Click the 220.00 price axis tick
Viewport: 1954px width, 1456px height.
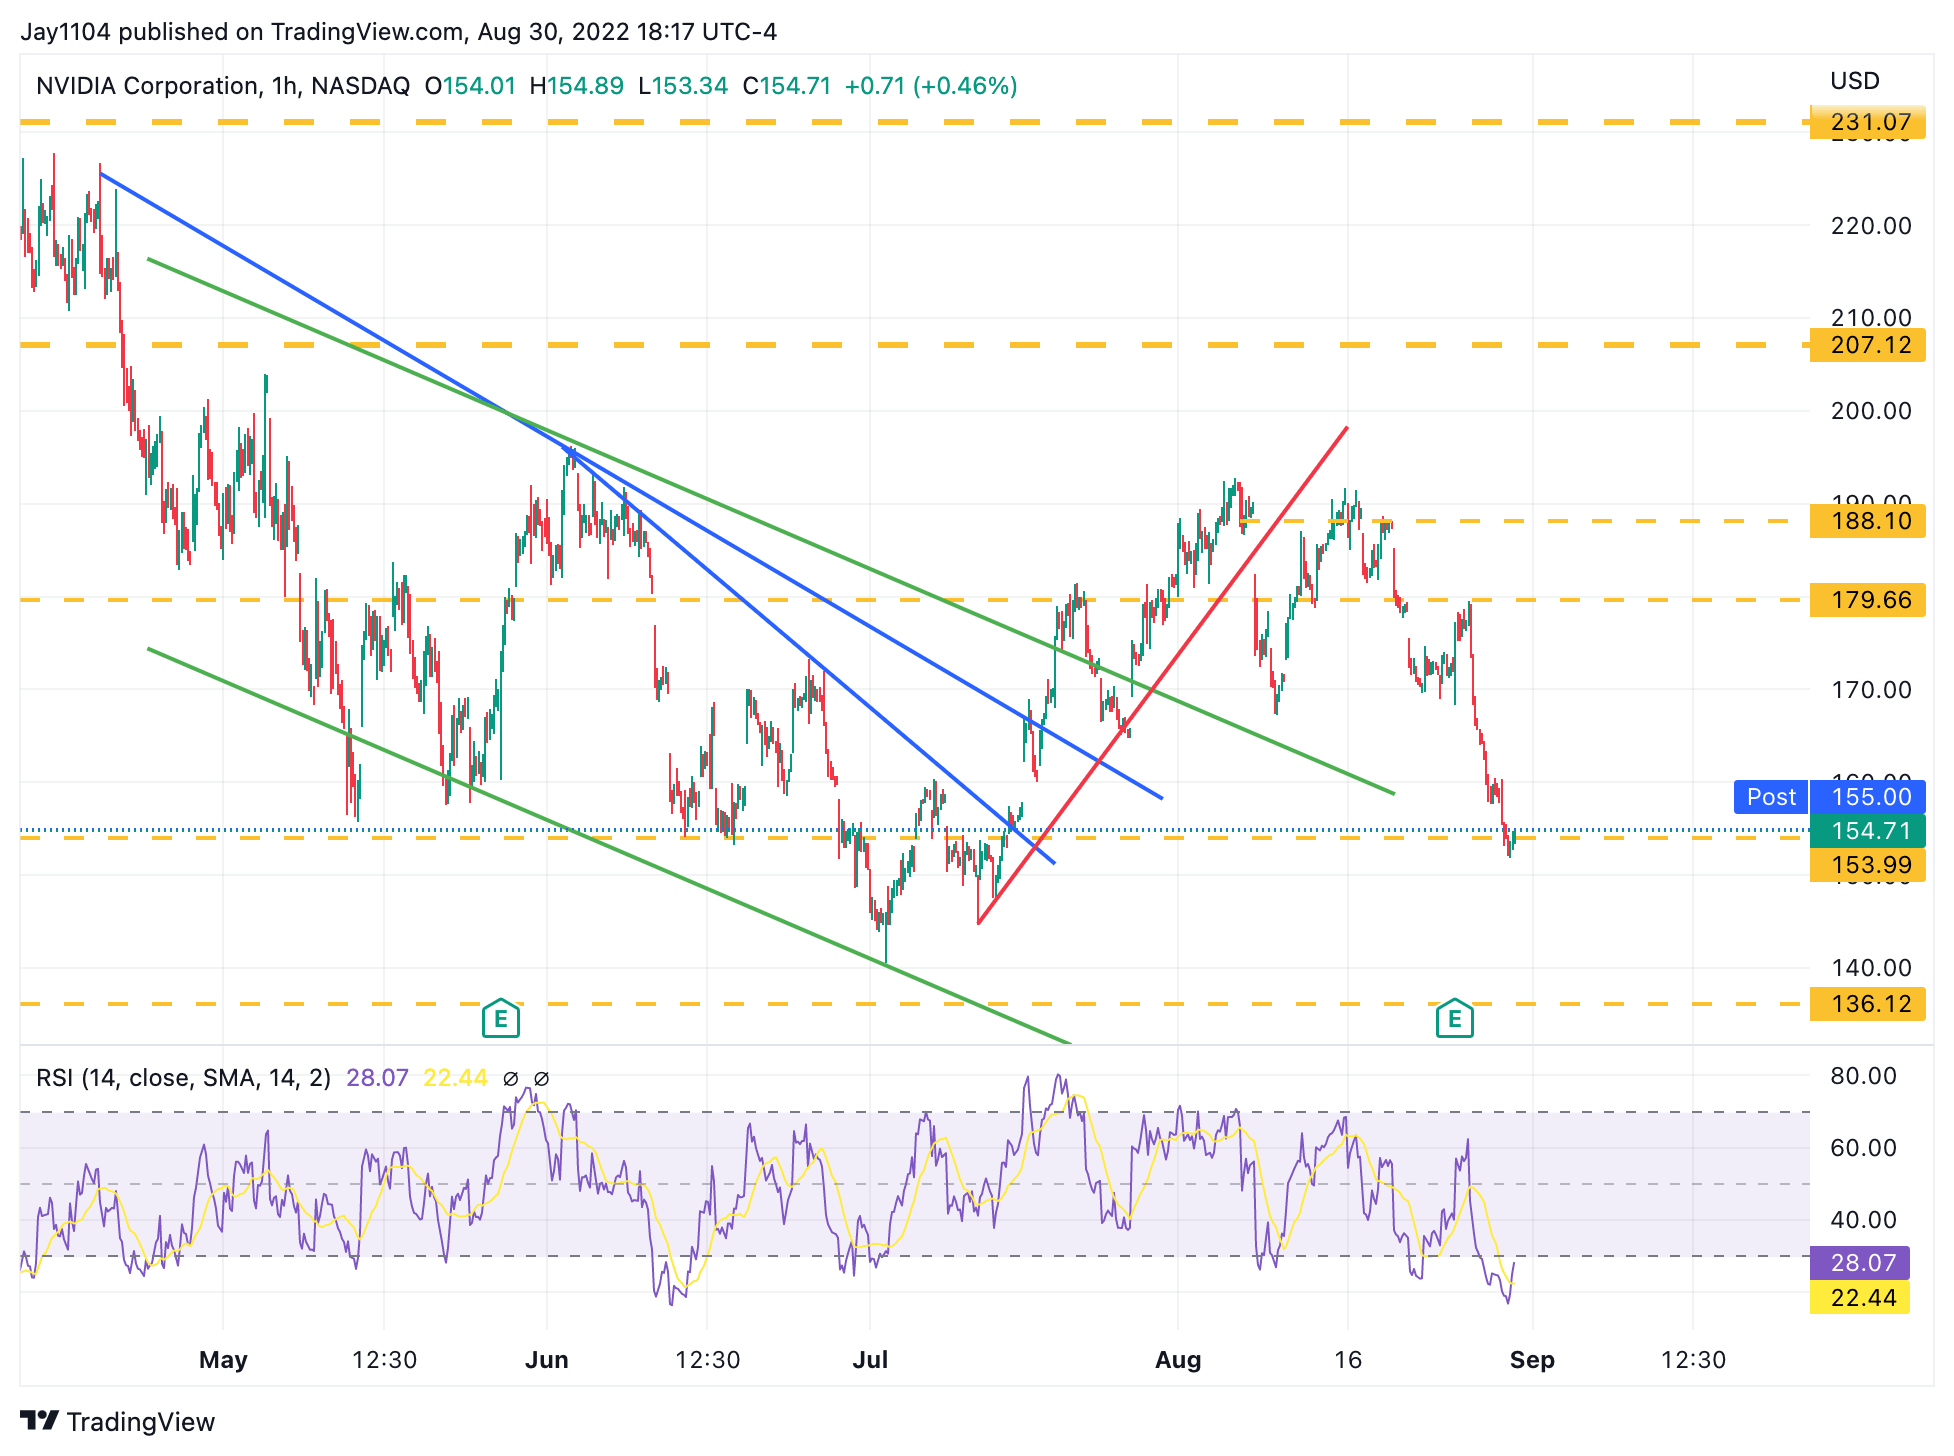1871,226
